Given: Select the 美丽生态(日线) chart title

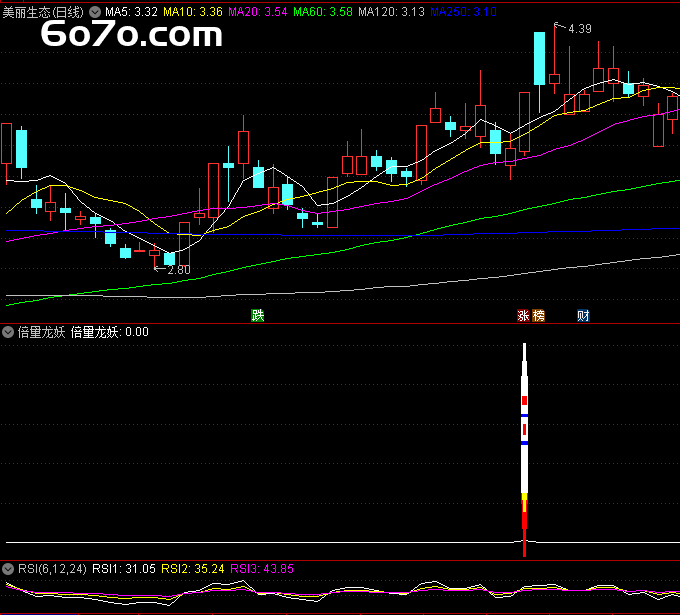Looking at the screenshot, I should pyautogui.click(x=43, y=12).
